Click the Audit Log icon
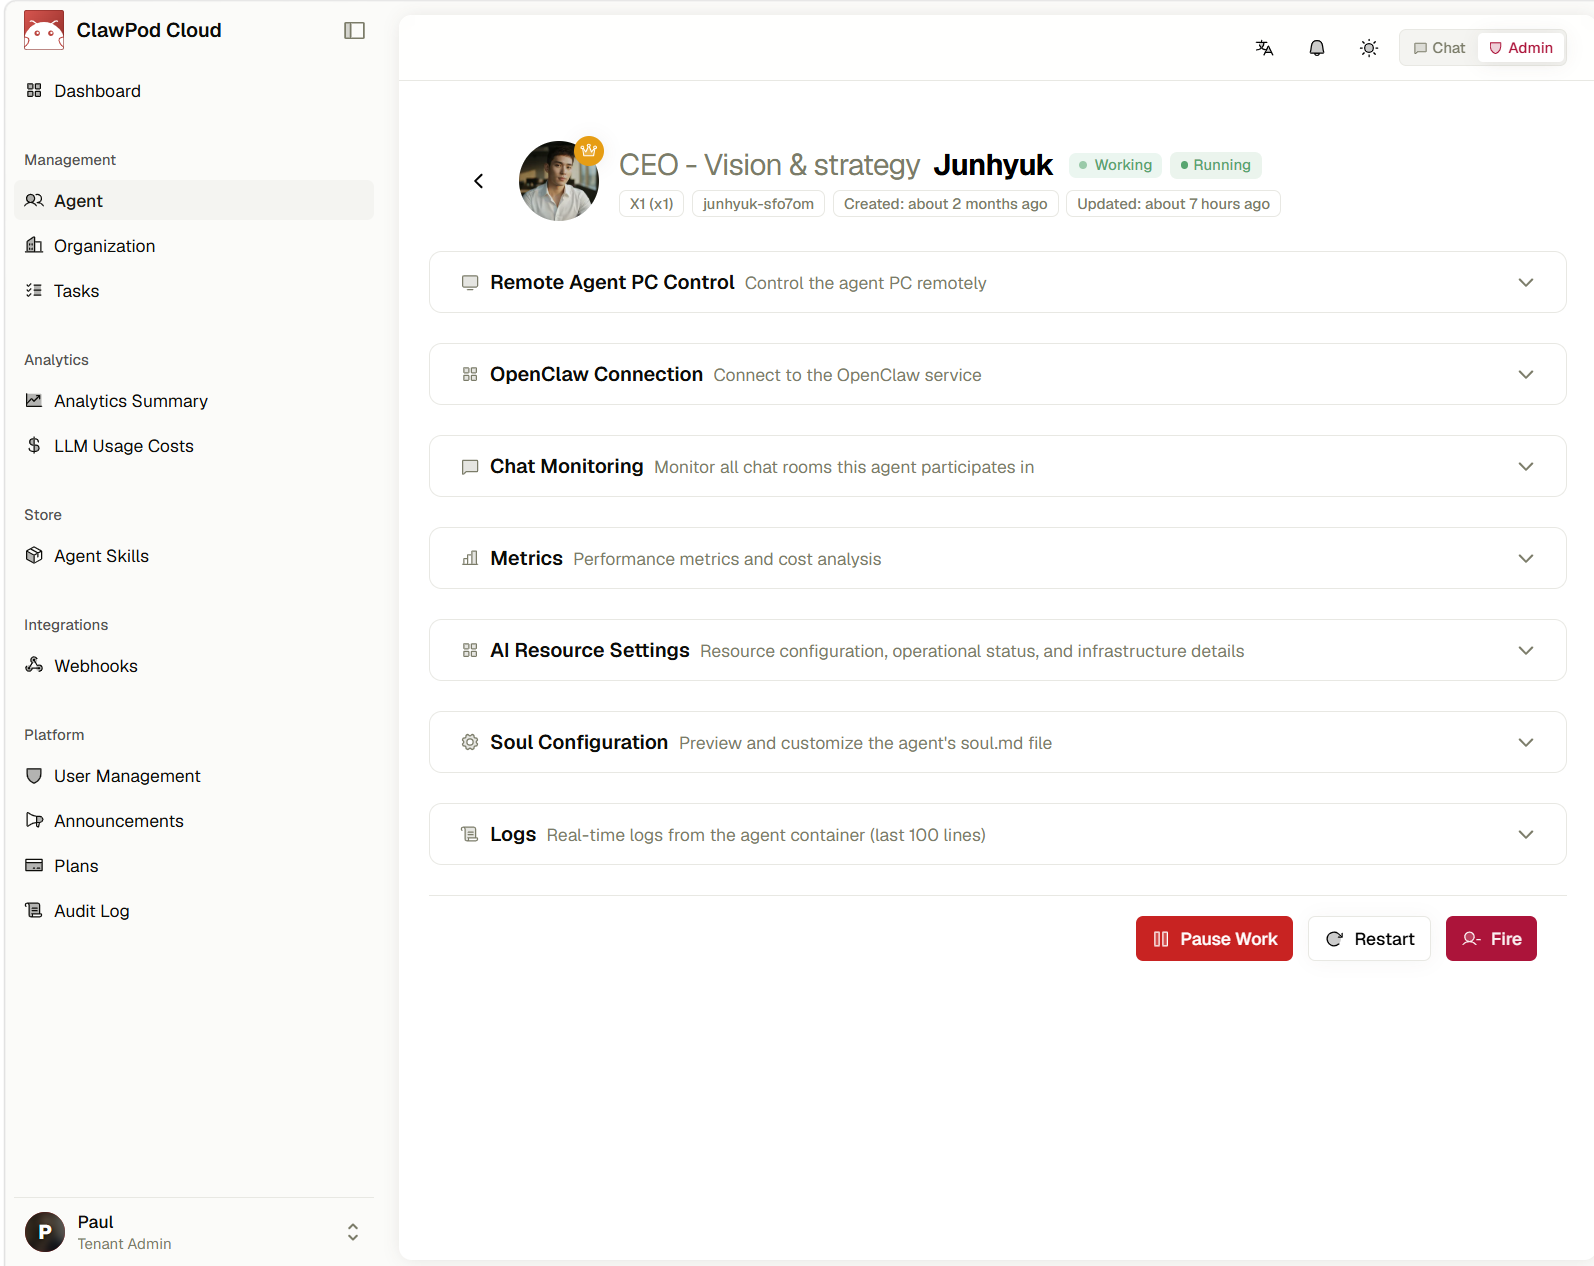The width and height of the screenshot is (1594, 1266). (x=34, y=911)
